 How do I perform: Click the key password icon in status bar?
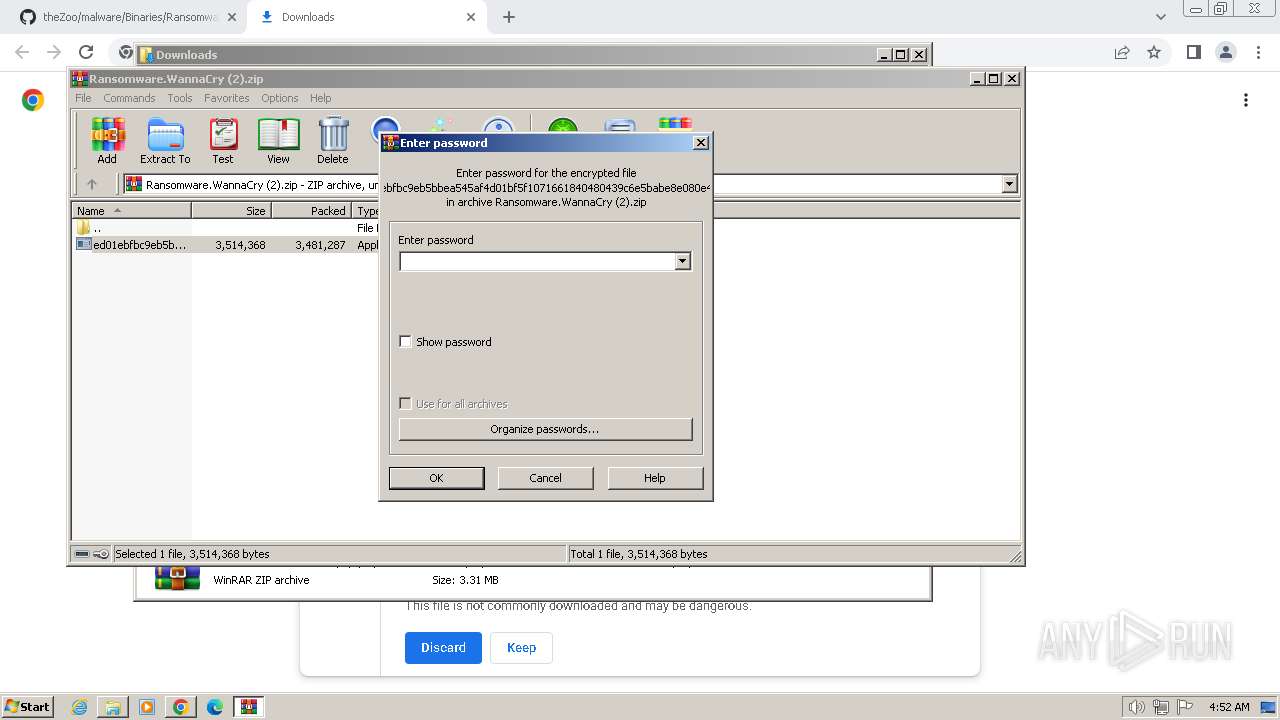click(101, 554)
